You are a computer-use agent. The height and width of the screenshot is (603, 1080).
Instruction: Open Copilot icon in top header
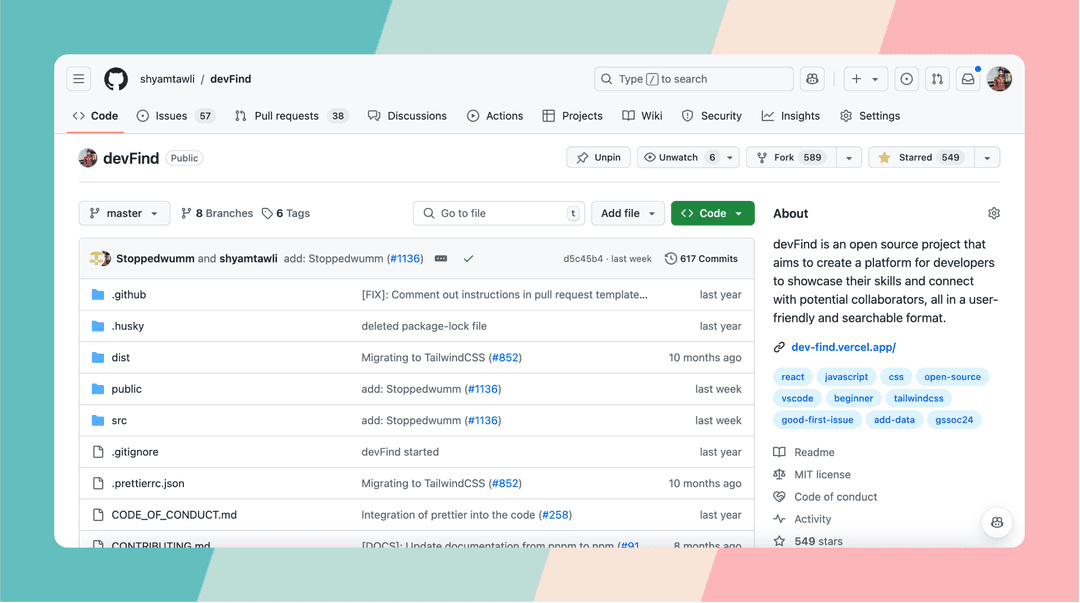click(x=812, y=79)
